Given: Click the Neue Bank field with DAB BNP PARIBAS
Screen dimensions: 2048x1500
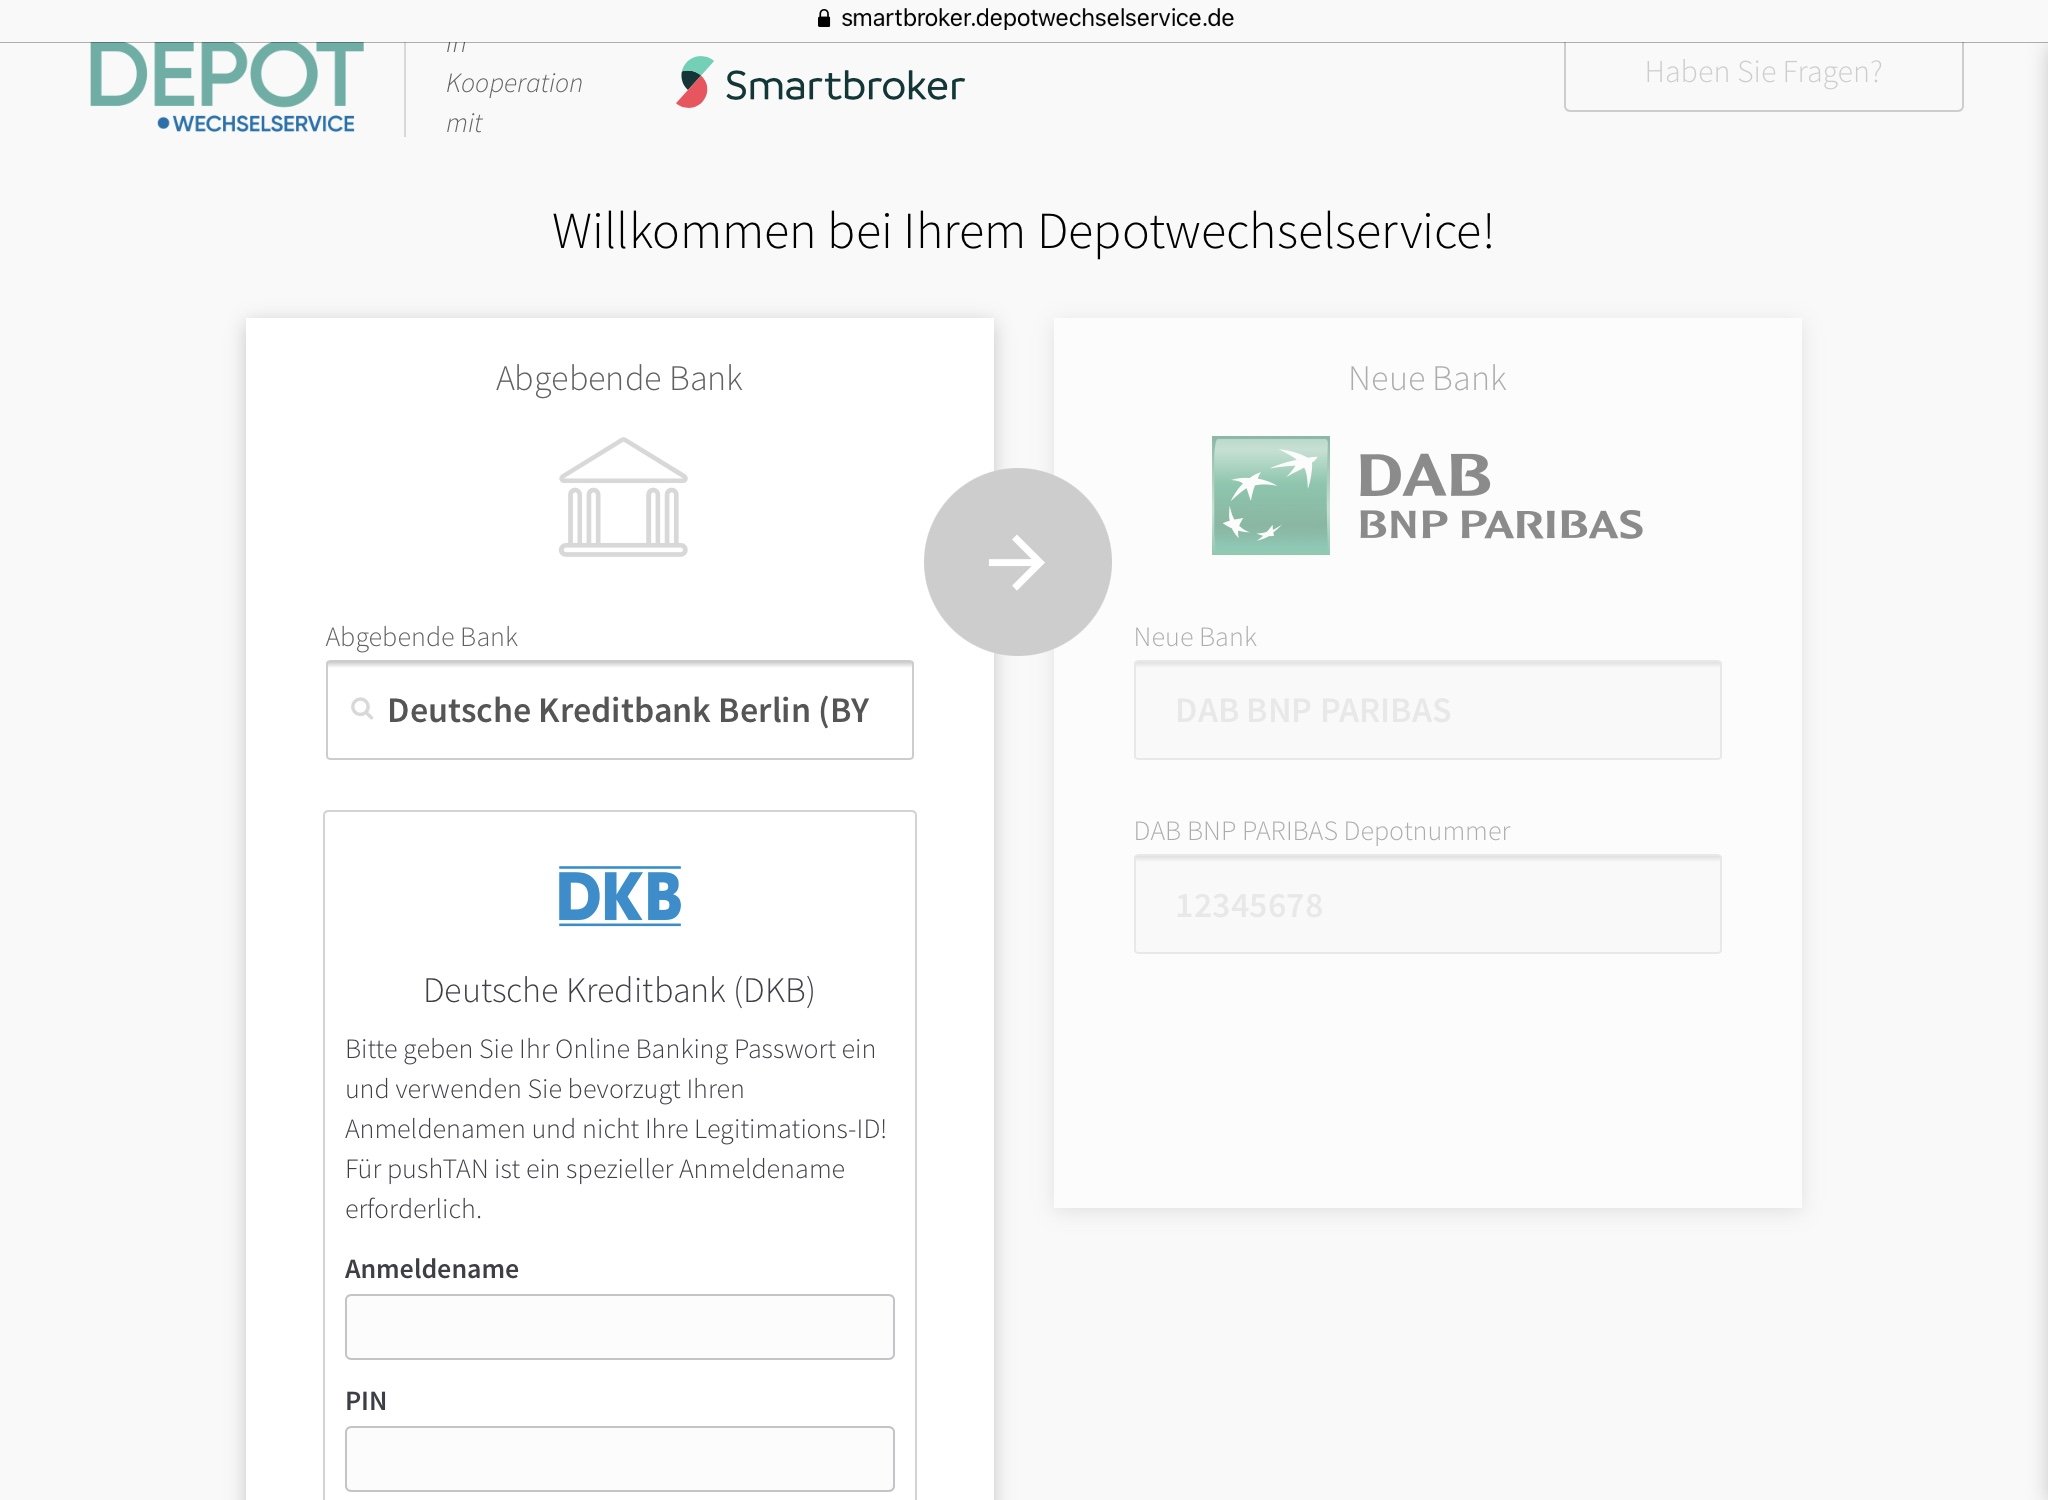Looking at the screenshot, I should (1427, 710).
